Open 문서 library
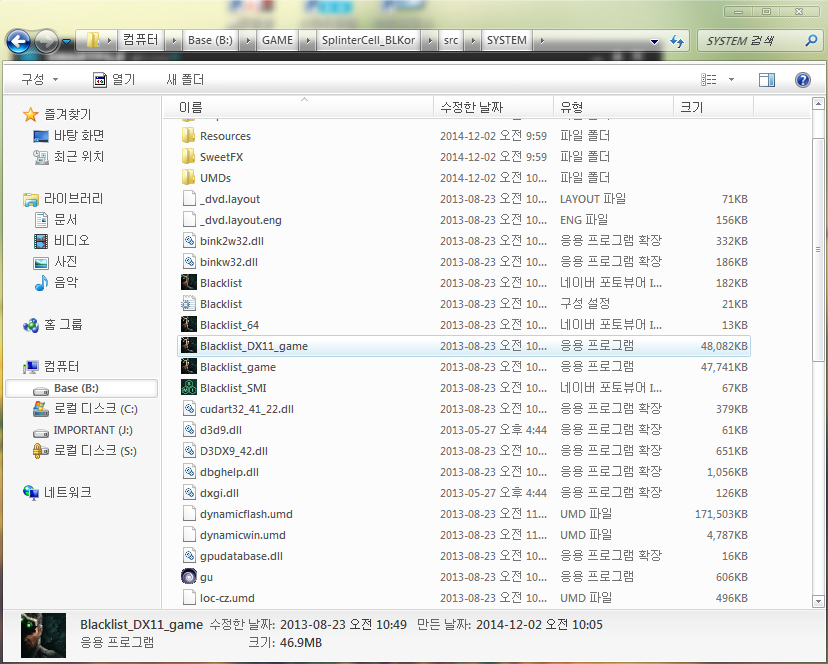 tap(55, 219)
